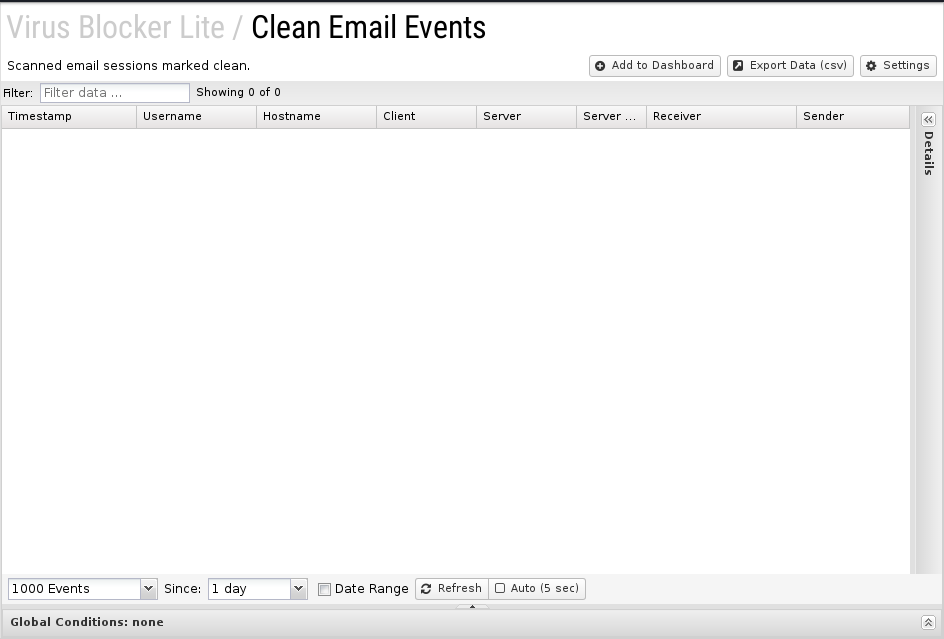
Task: Expand the Global Conditions panel
Action: (x=928, y=622)
